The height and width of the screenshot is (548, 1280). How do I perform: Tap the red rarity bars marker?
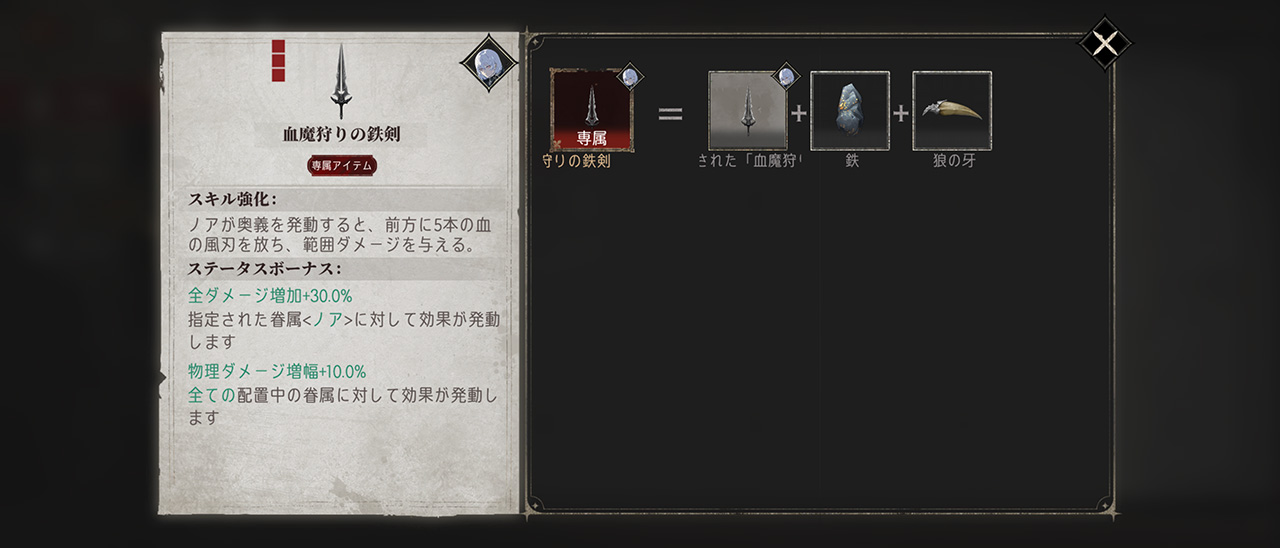pyautogui.click(x=278, y=60)
